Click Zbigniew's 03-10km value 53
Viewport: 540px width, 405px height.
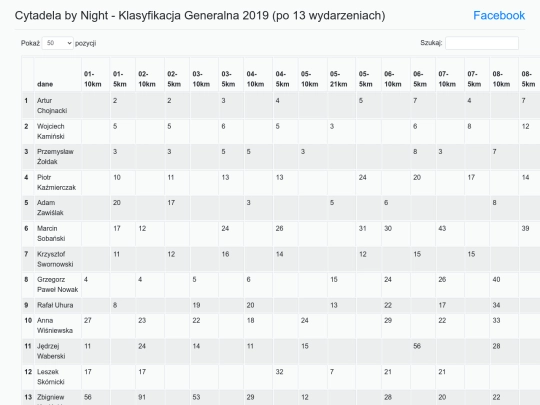[x=196, y=397]
